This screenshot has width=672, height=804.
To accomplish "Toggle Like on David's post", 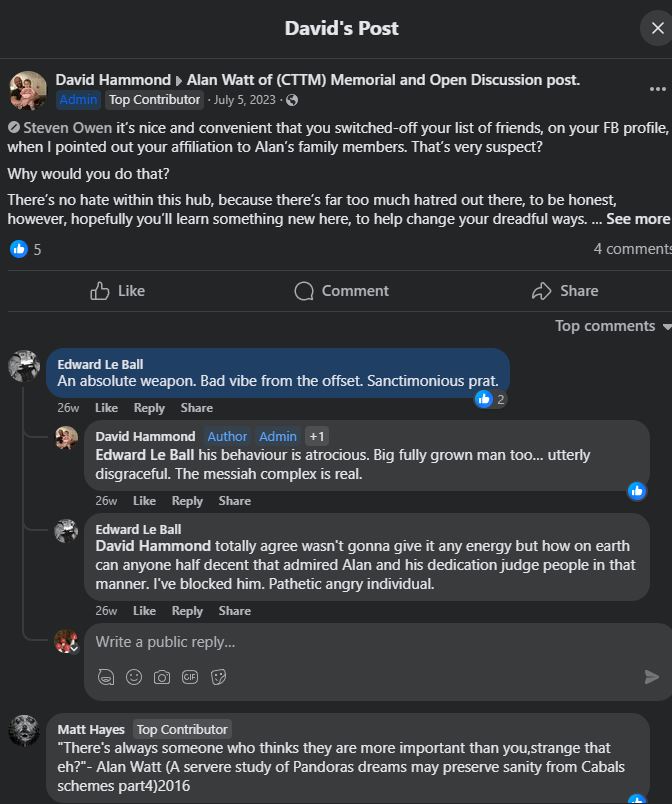I will tap(117, 291).
